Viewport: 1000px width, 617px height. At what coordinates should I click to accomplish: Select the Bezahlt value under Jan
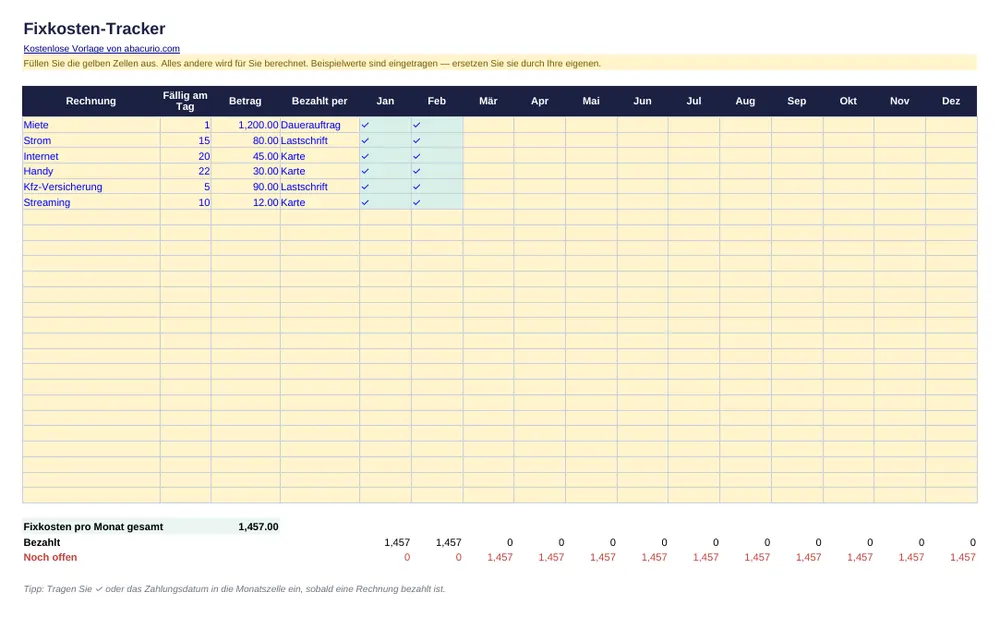coord(397,542)
